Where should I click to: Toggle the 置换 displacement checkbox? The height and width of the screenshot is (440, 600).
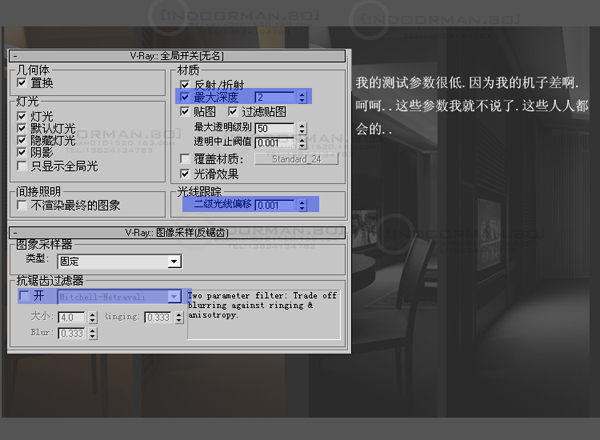22,83
